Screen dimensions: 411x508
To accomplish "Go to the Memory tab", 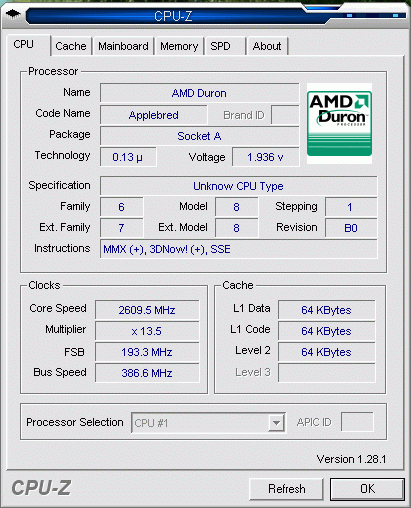I will (179, 46).
